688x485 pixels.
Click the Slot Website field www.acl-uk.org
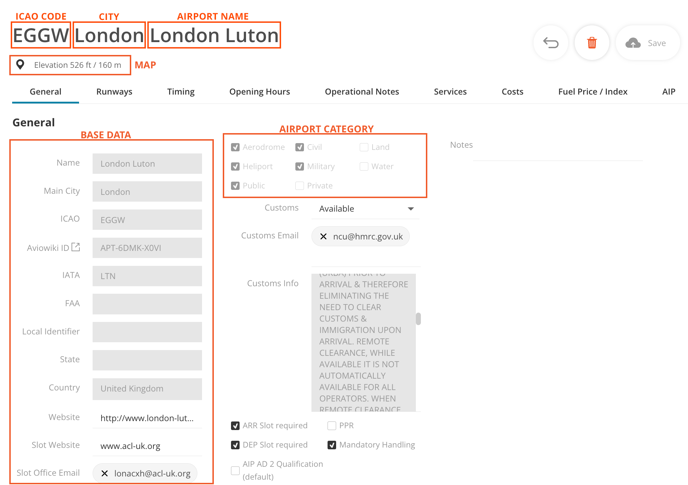(x=147, y=446)
